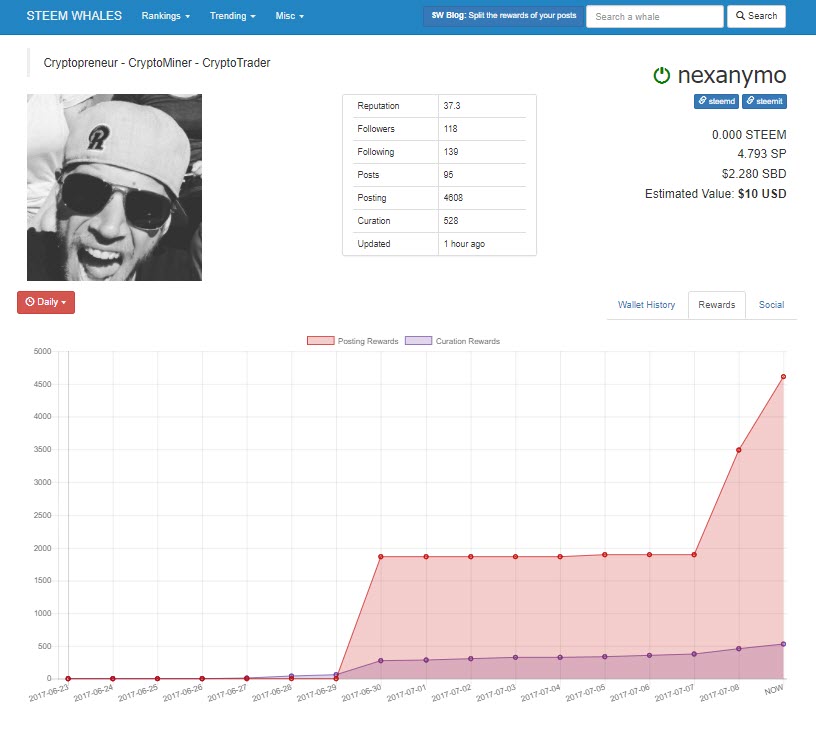816x730 pixels.
Task: Select Following value 139
Action: pos(451,151)
